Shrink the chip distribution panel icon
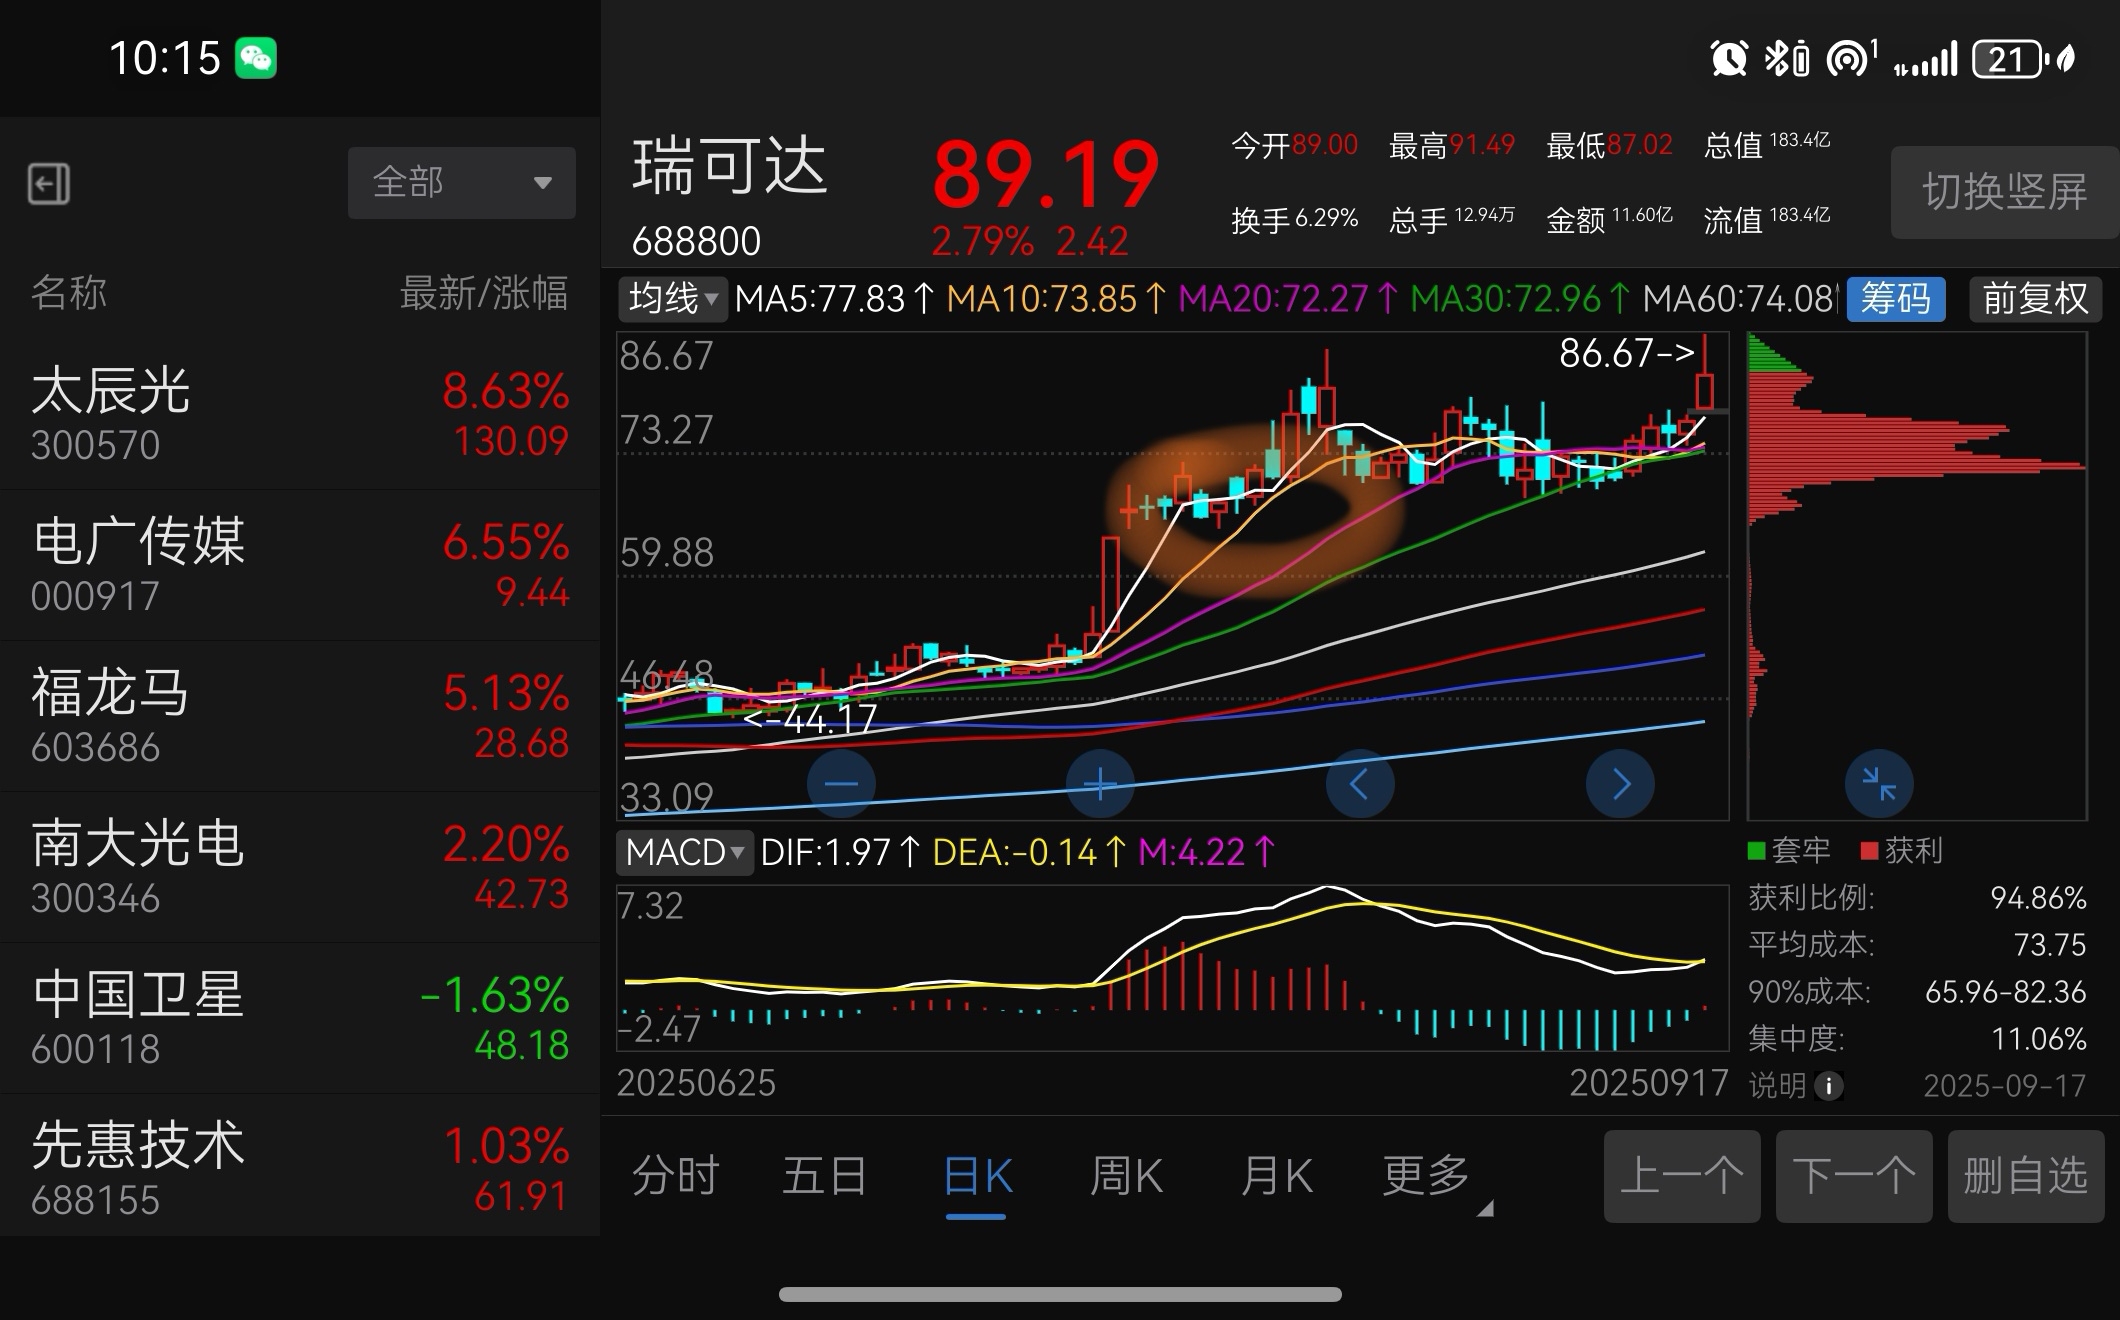This screenshot has width=2120, height=1320. coord(1879,784)
